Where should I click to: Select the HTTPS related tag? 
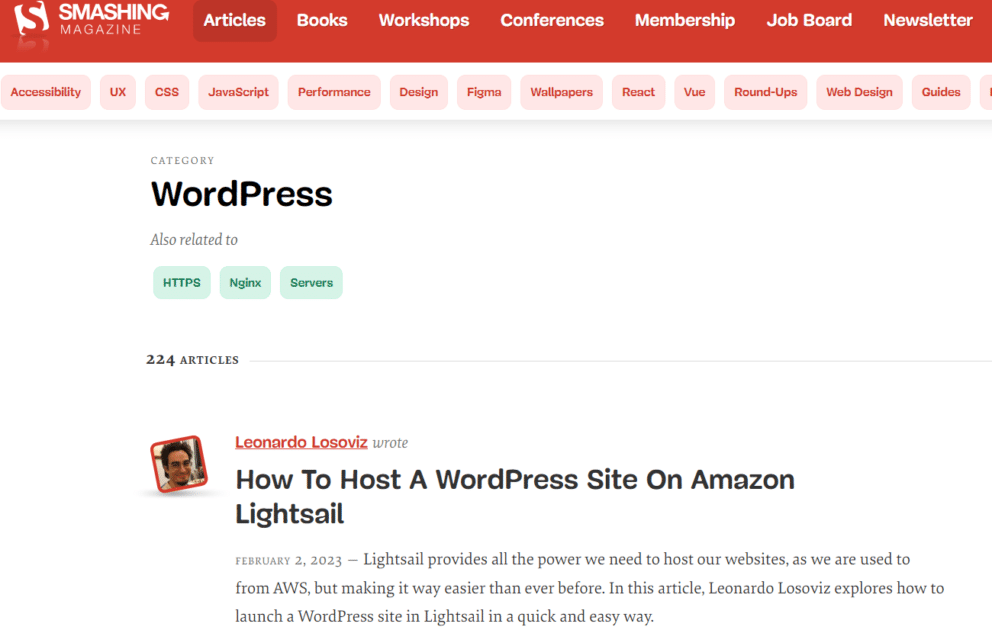coord(181,282)
